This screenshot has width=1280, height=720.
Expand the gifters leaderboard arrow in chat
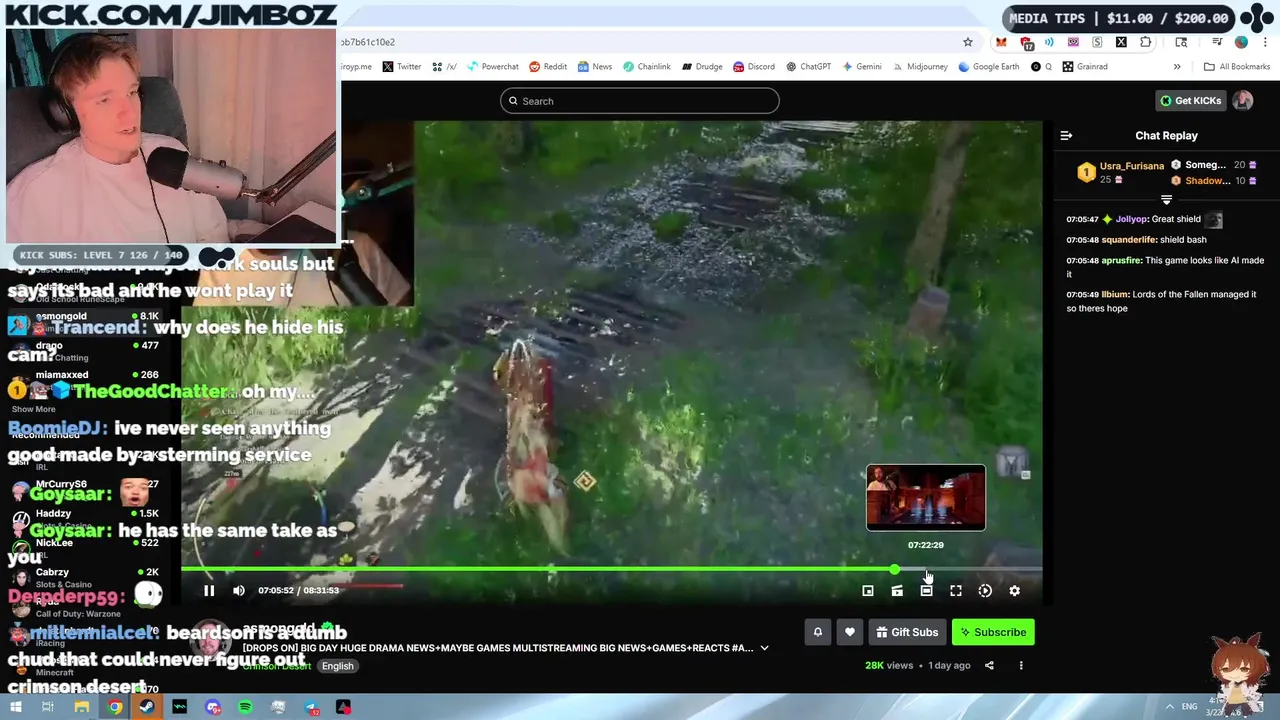tap(1166, 200)
